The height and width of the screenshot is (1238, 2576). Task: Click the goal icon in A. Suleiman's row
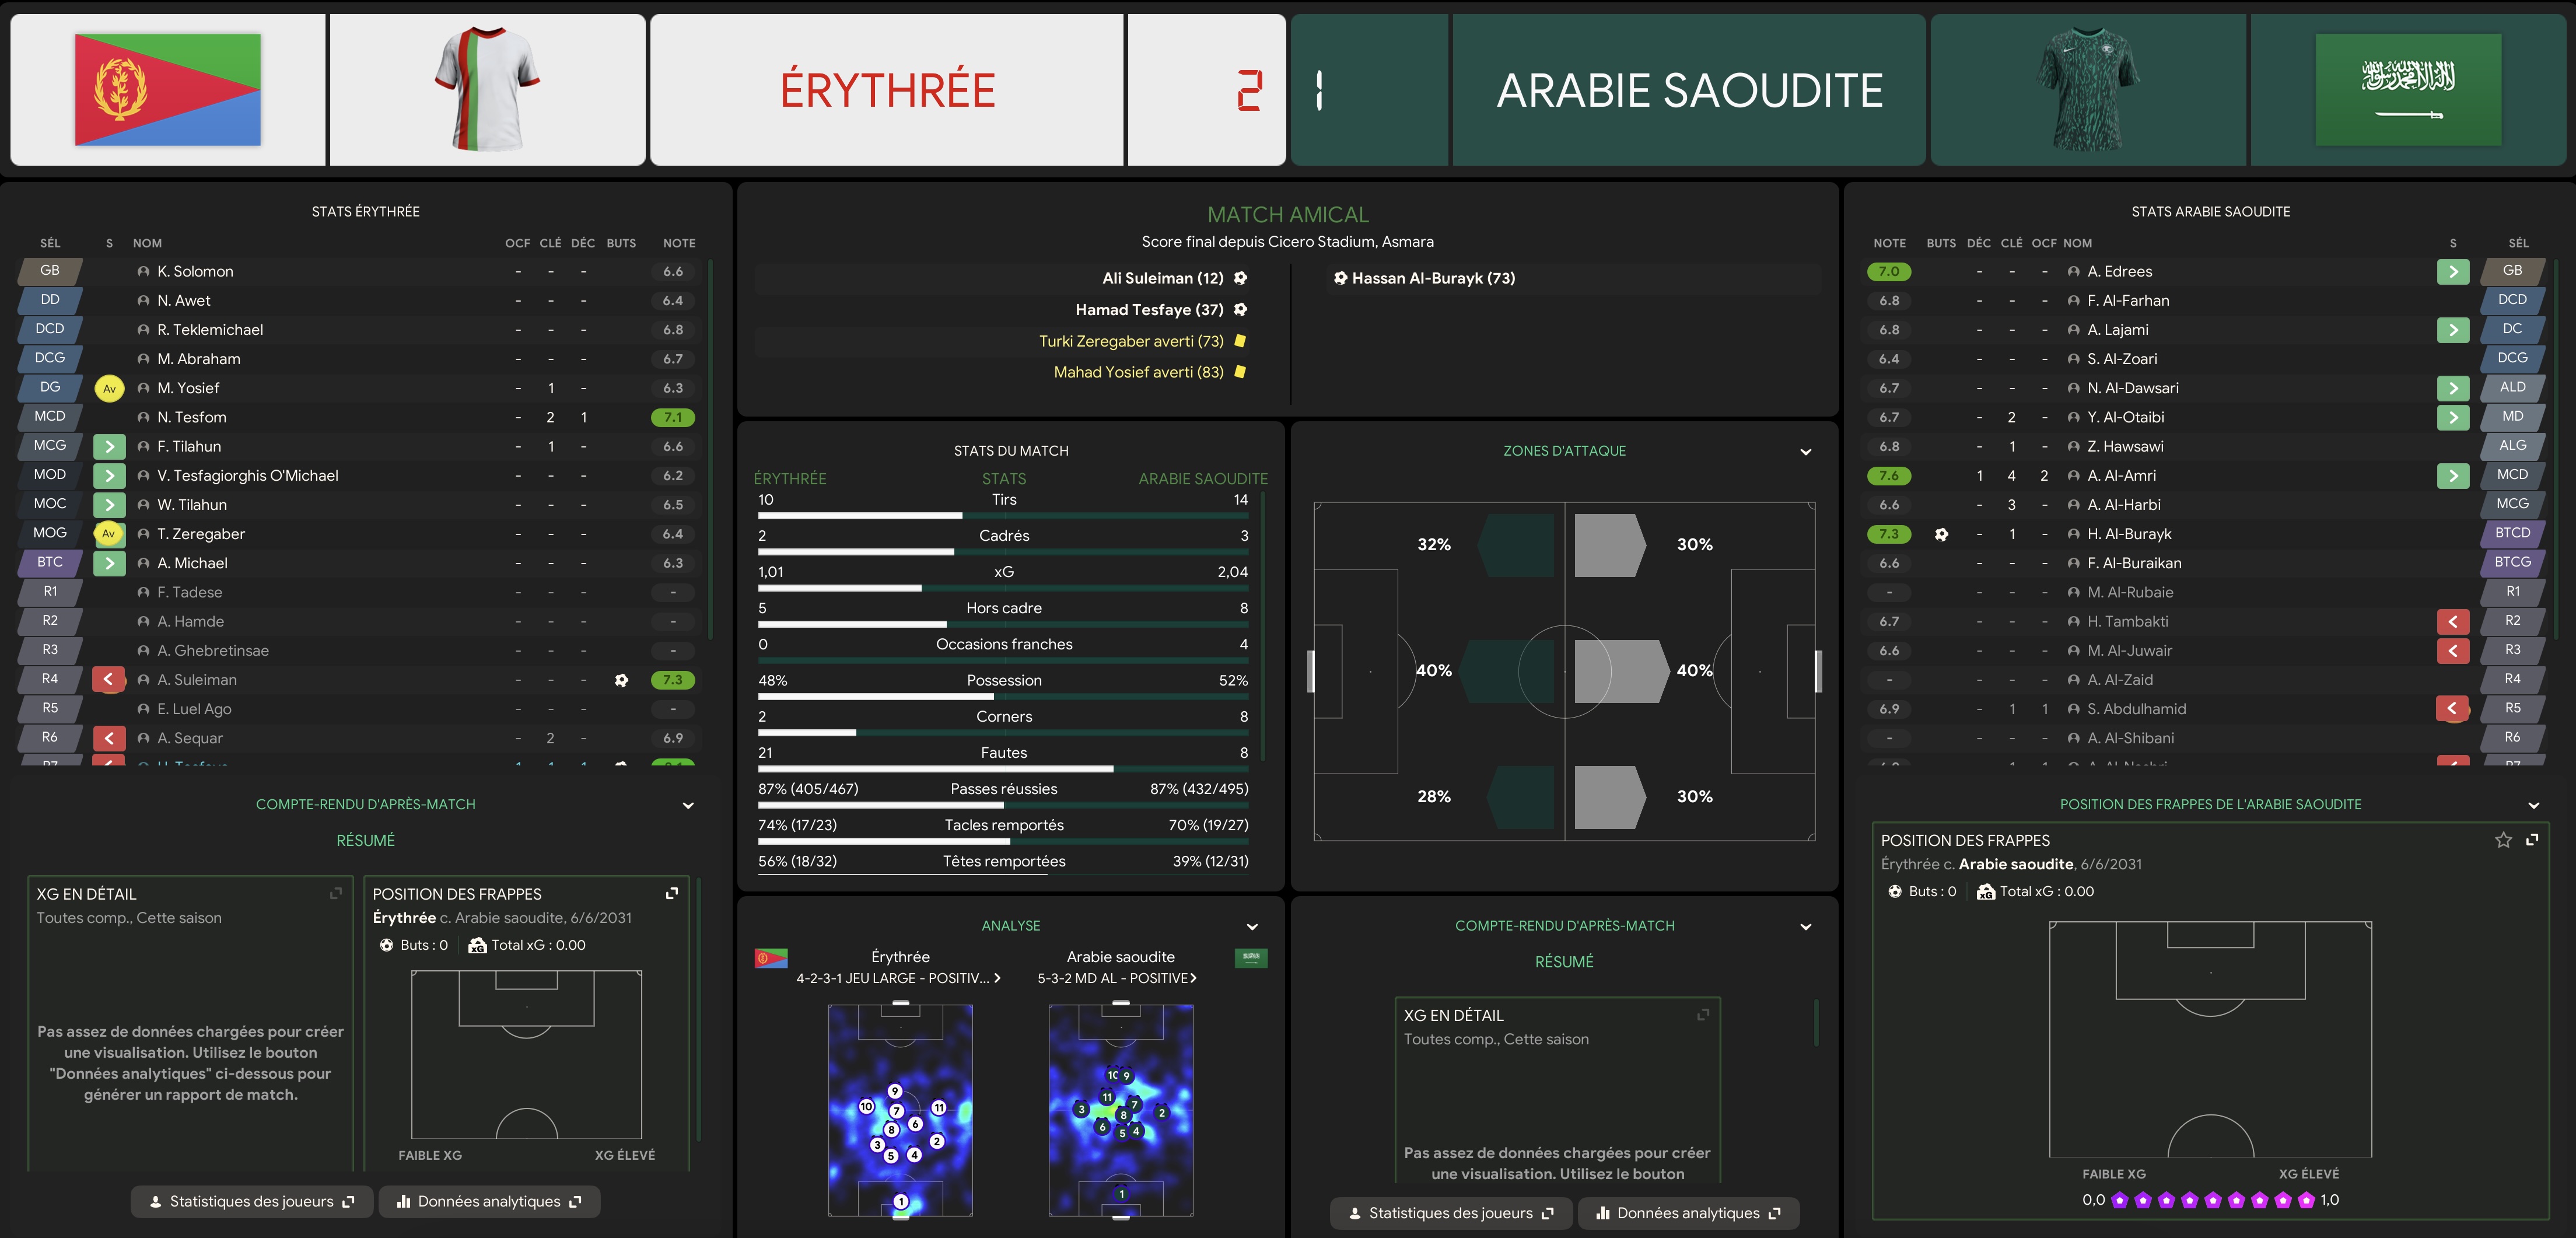pyautogui.click(x=621, y=680)
